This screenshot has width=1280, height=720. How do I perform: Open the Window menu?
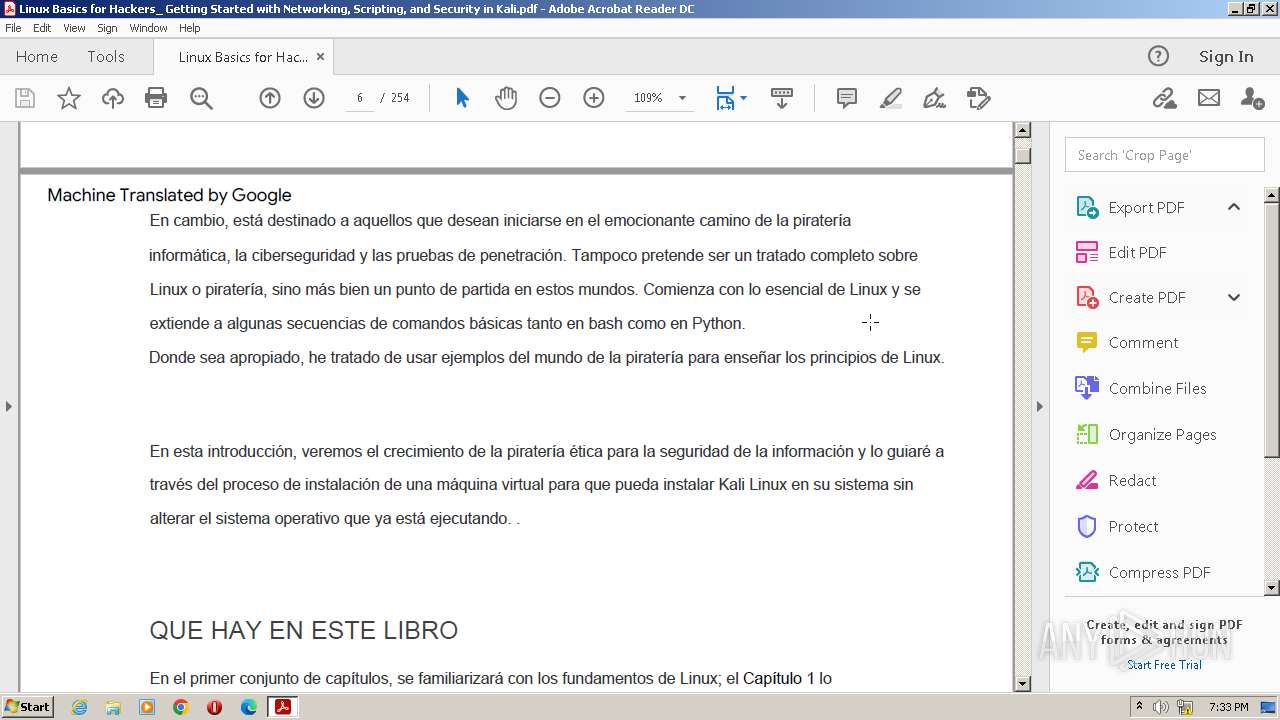148,28
